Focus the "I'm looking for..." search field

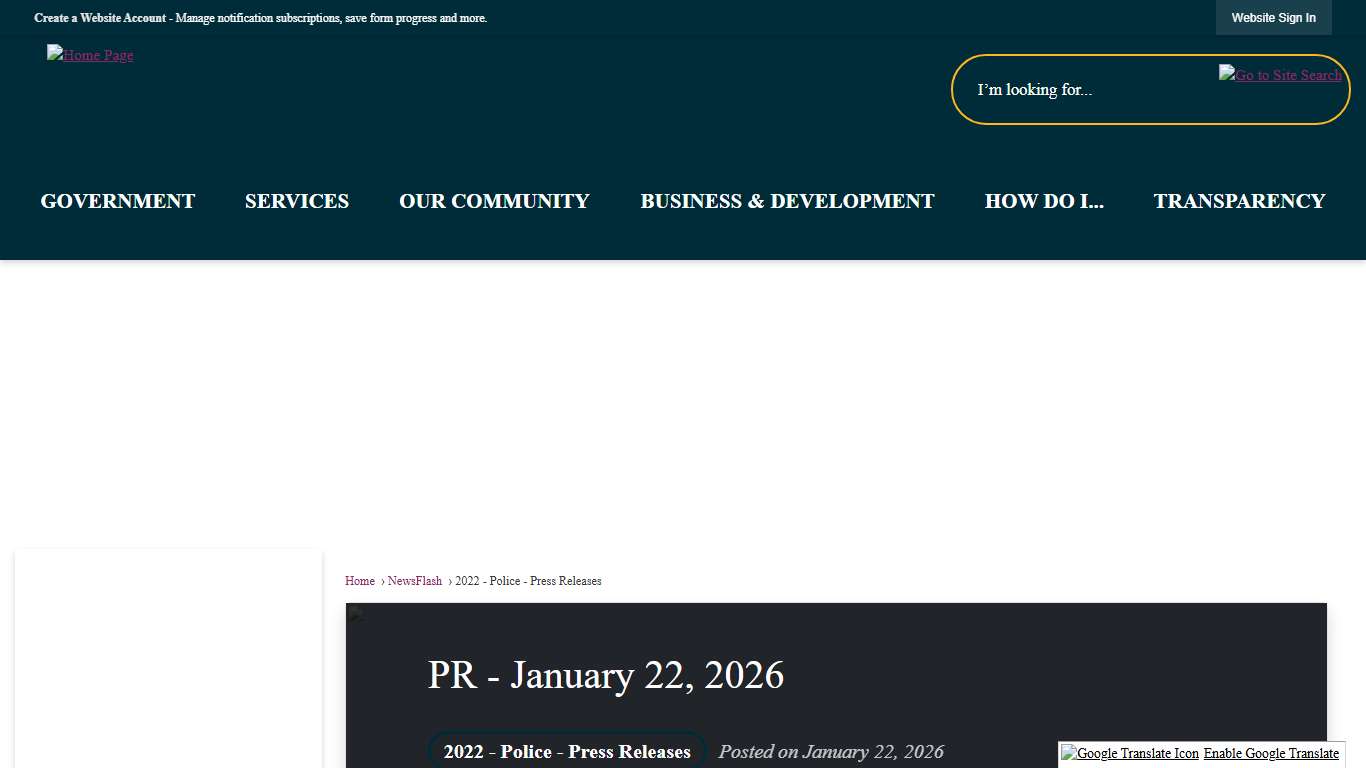[1090, 90]
